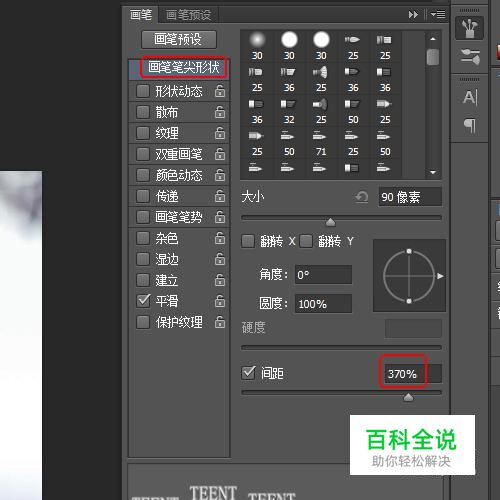Image resolution: width=500 pixels, height=500 pixels.
Task: Check the 翻转 Y checkbox
Action: [306, 241]
